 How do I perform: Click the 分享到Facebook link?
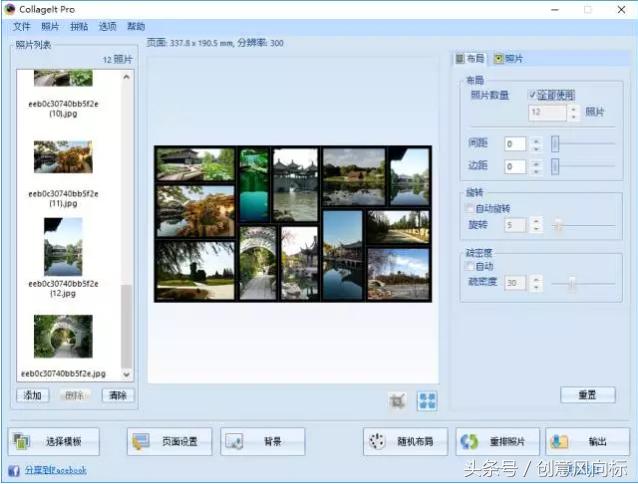click(x=54, y=470)
